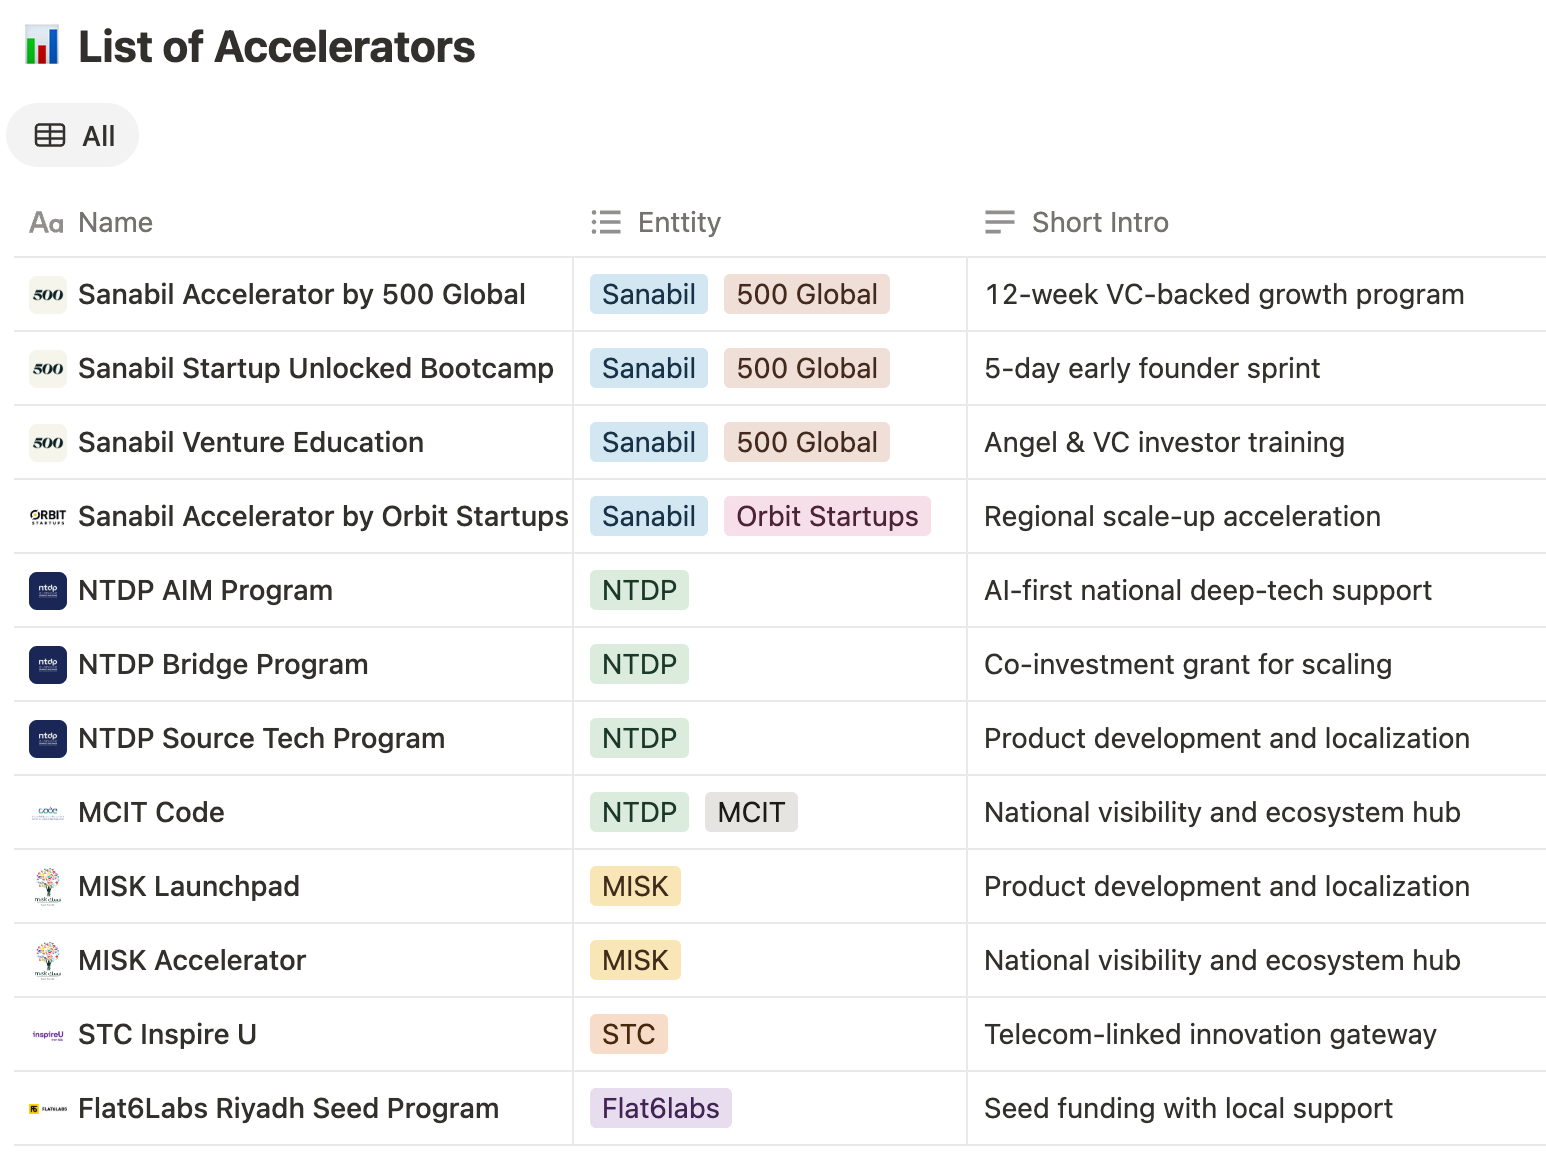Screen dimensions: 1546x1158
Task: Click the MISK Launchpad tree icon
Action: click(x=48, y=887)
